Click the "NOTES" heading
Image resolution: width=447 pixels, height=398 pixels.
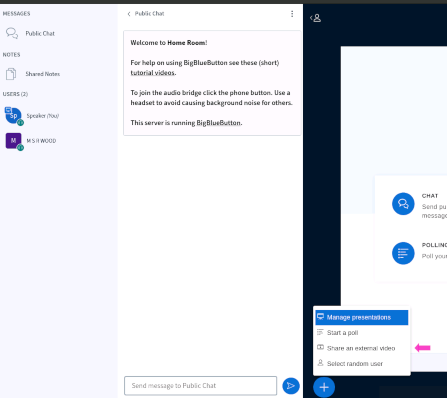click(x=11, y=55)
